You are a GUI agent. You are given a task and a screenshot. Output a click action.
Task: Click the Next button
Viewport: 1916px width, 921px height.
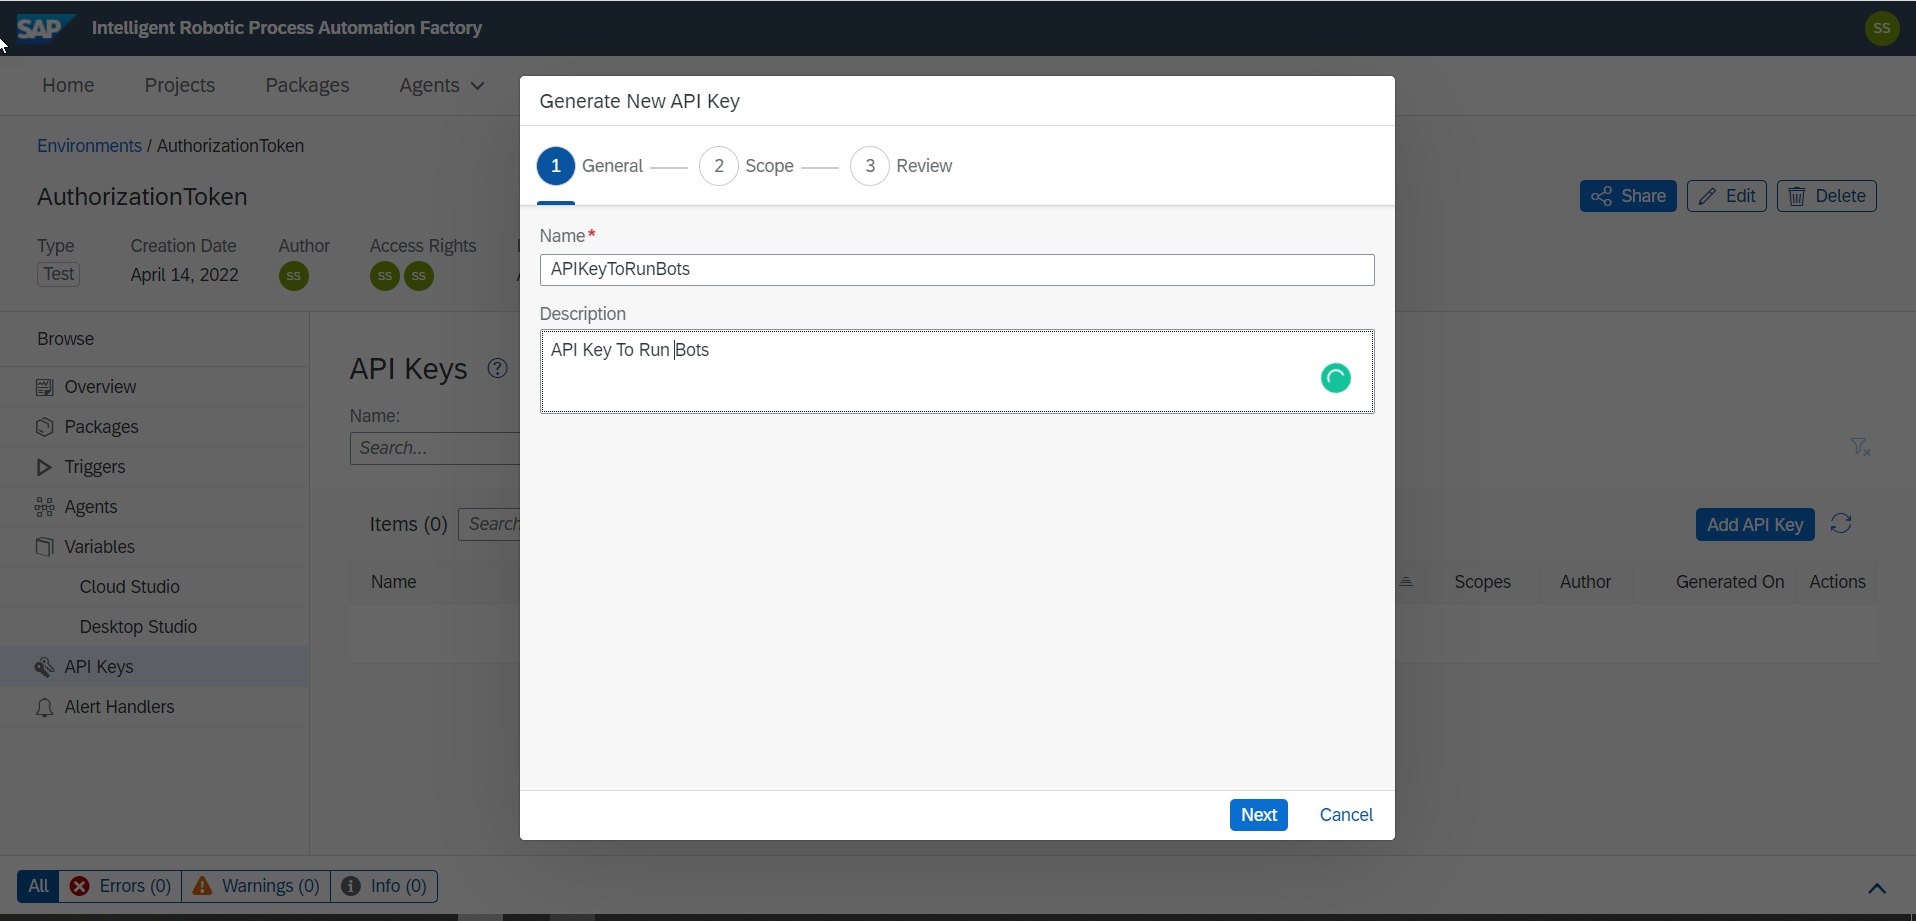tap(1258, 815)
